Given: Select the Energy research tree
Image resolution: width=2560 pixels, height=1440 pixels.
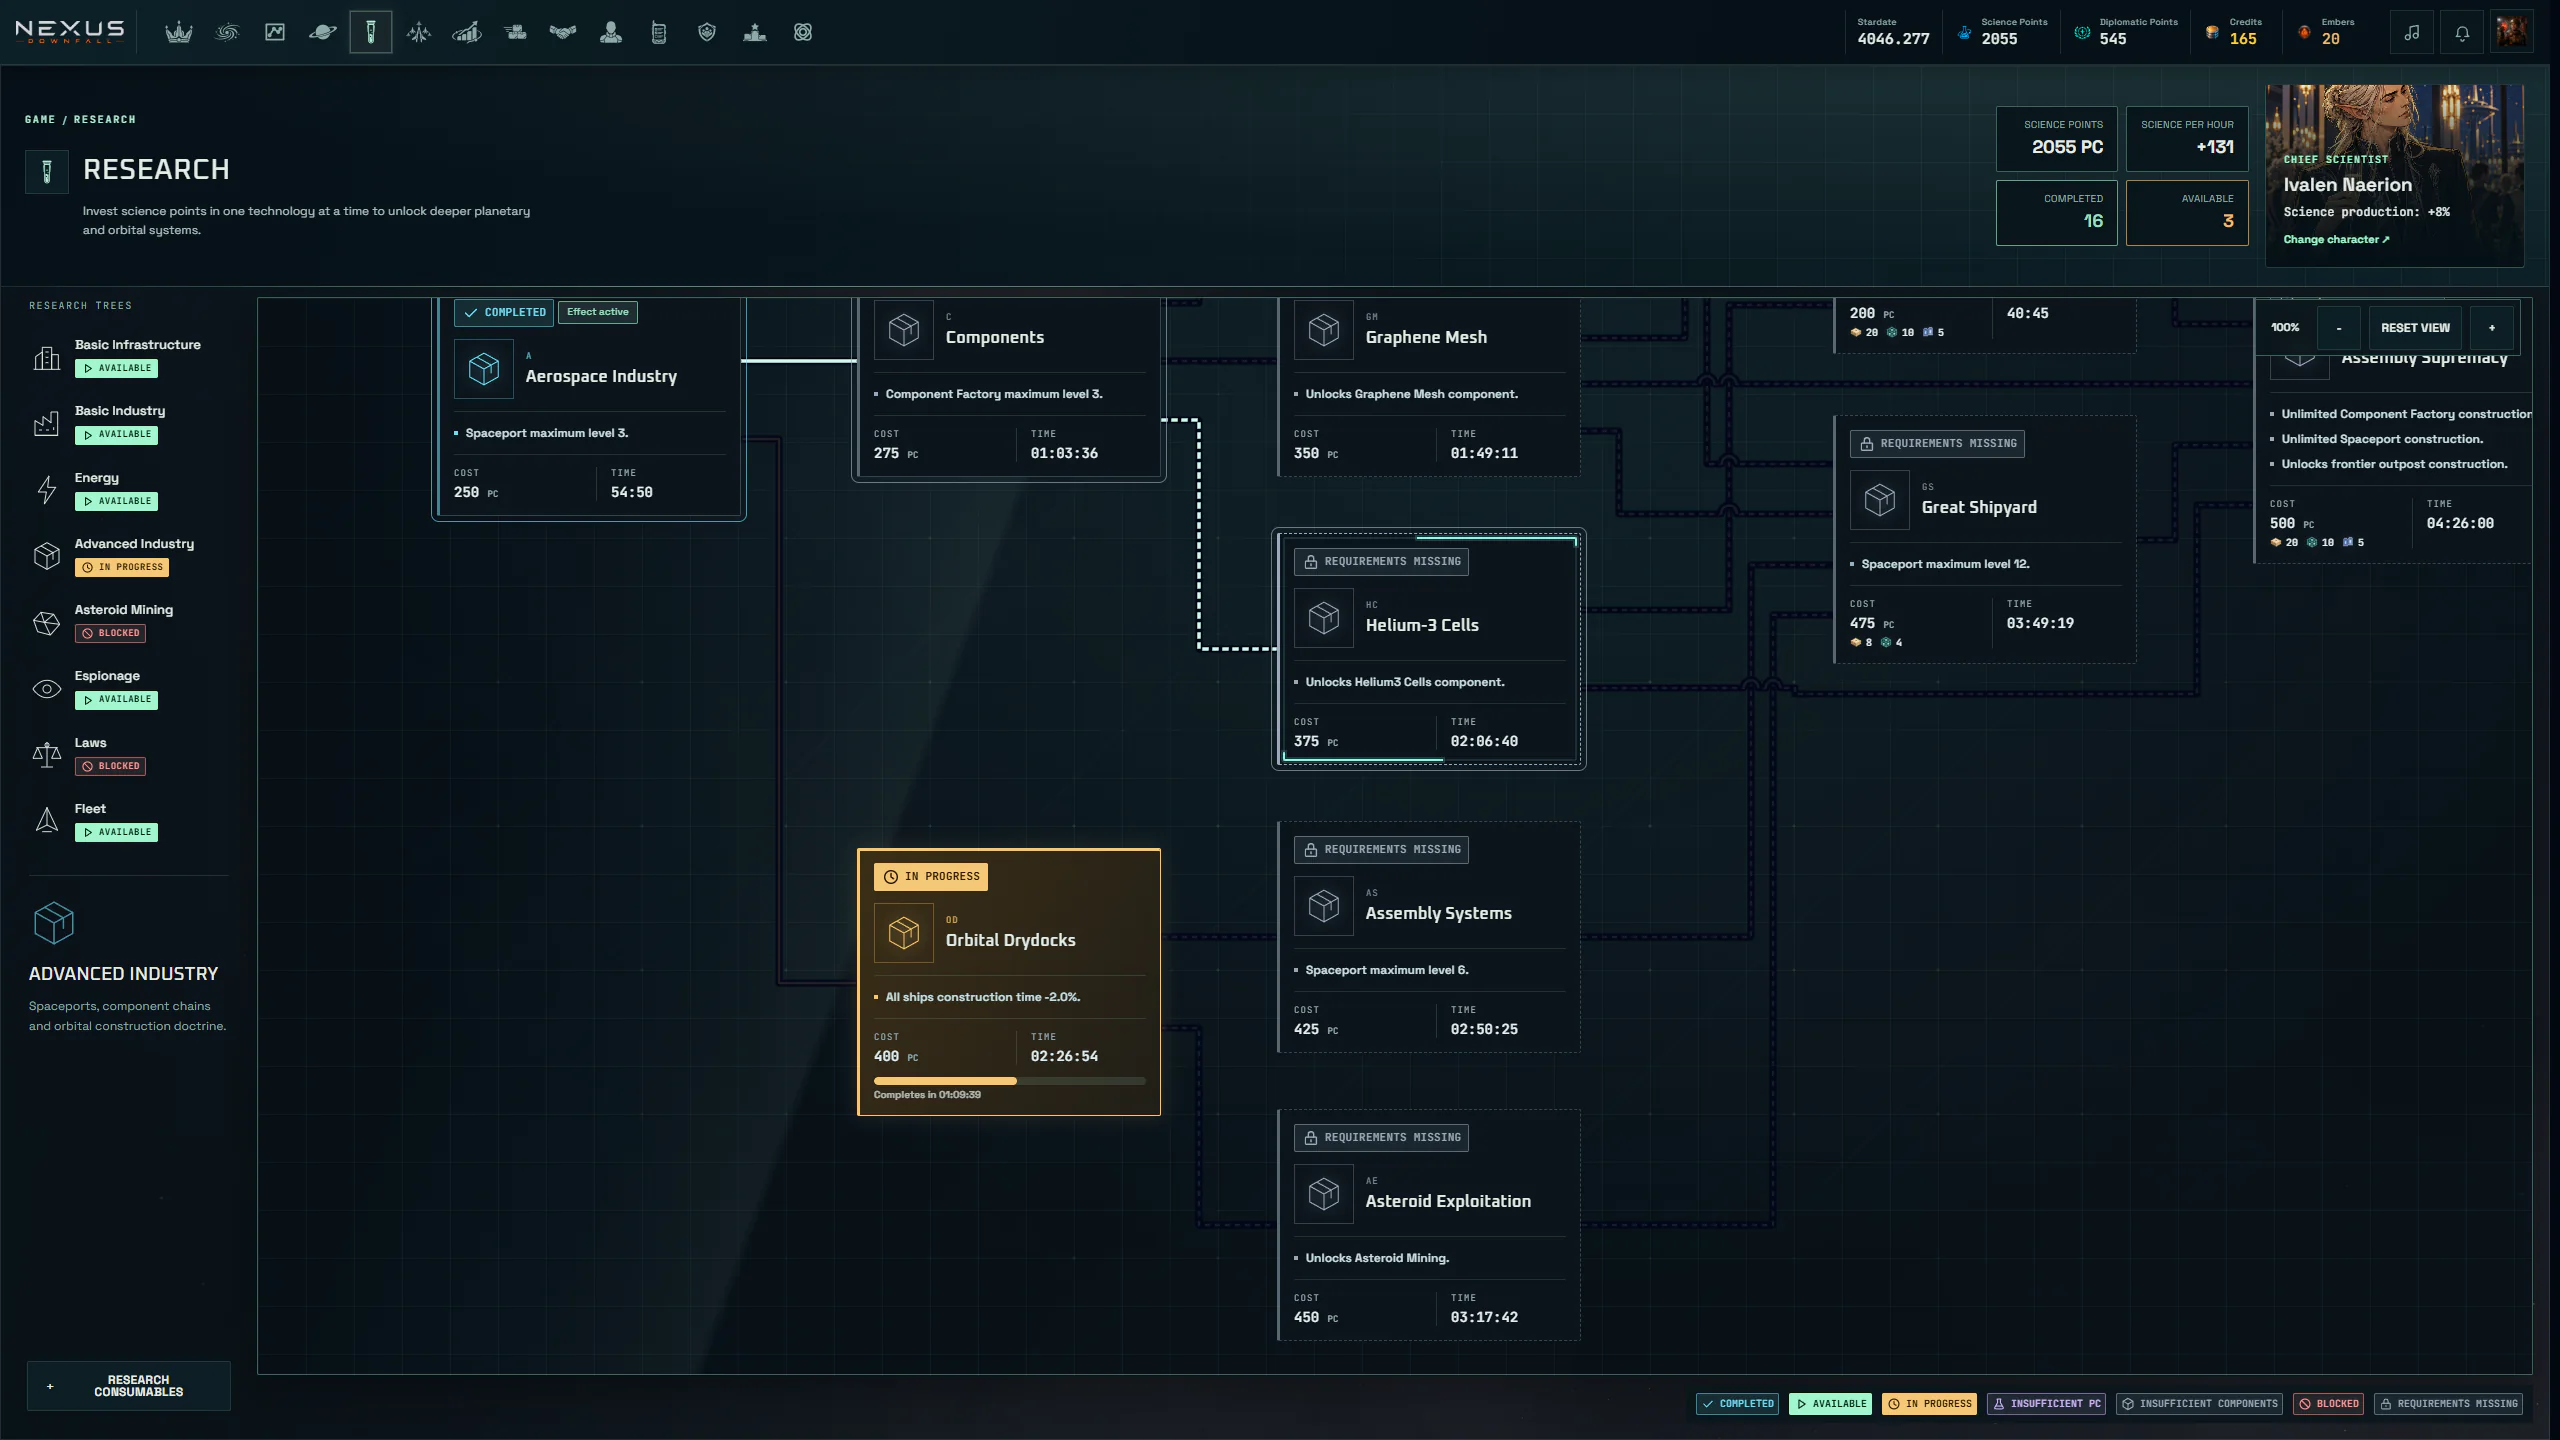Looking at the screenshot, I should [x=129, y=490].
